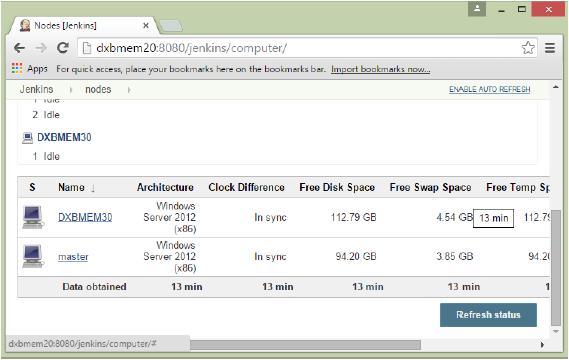
Task: Click the 4.54 GB swap space cell
Action: [455, 217]
